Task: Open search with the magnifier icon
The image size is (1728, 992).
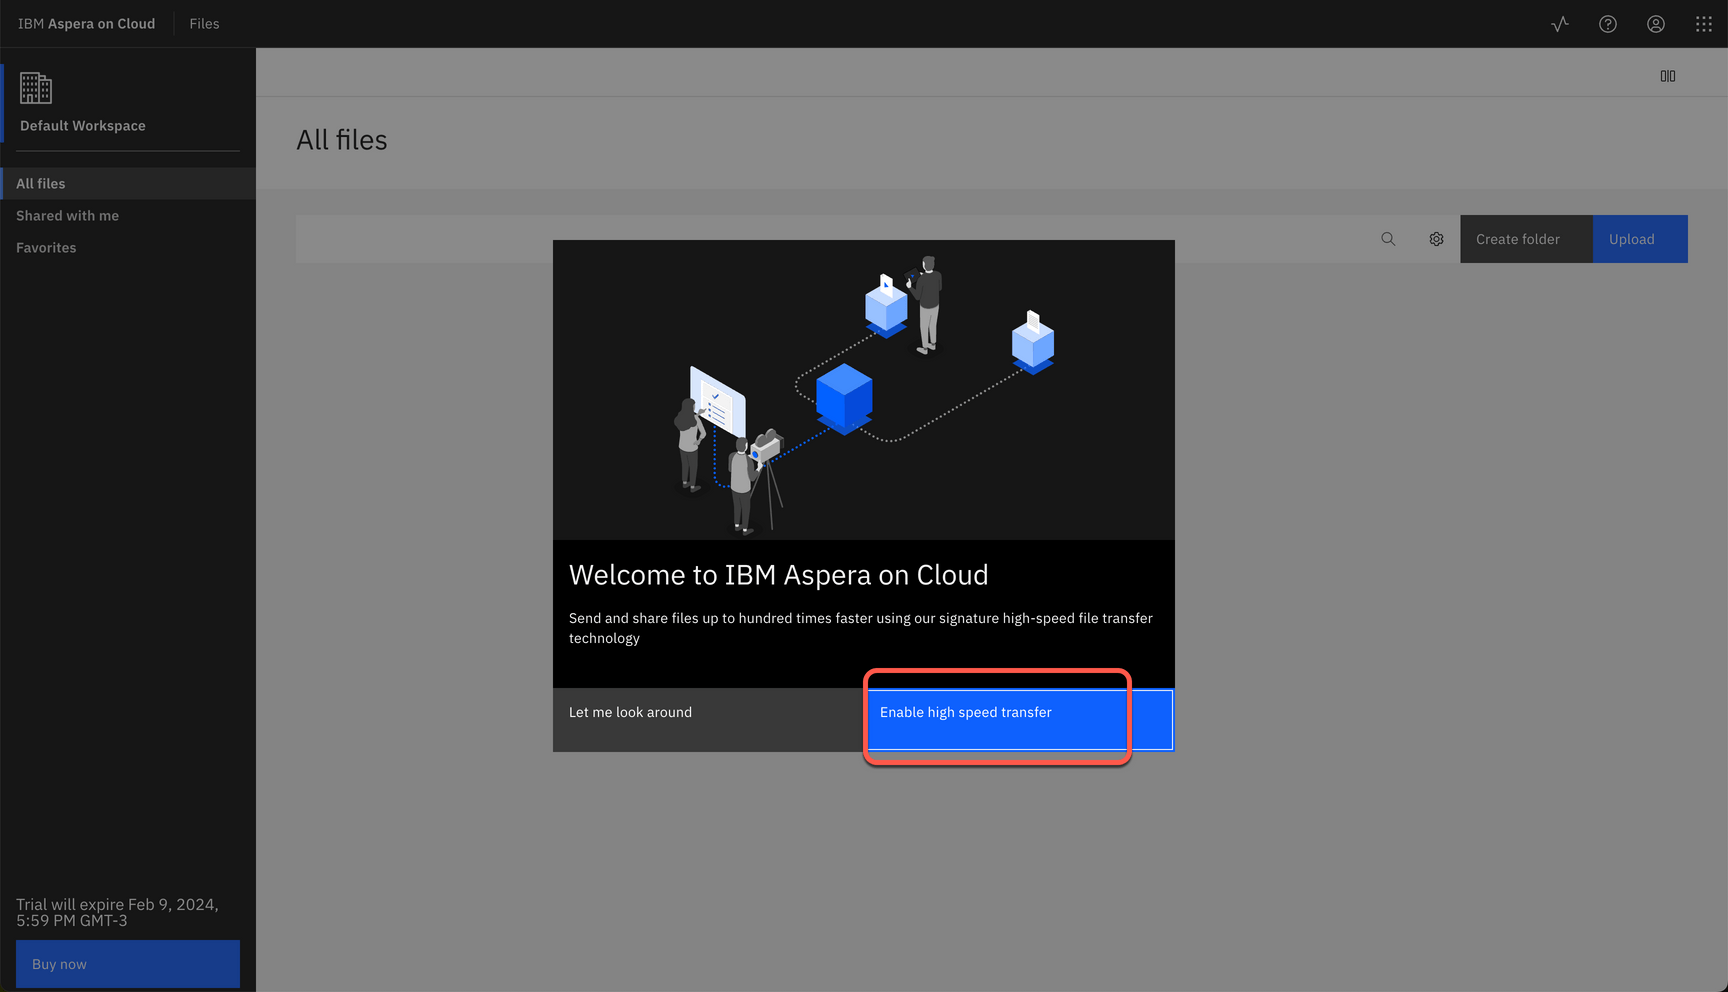Action: [x=1388, y=238]
